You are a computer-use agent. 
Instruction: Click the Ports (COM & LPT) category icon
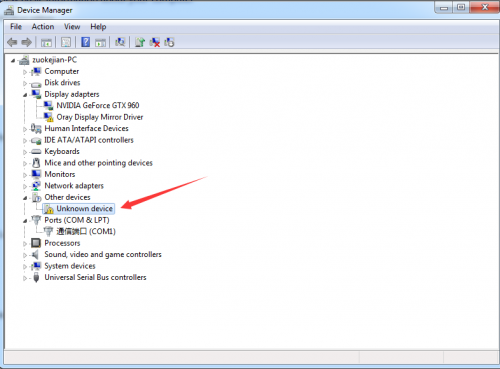pos(36,220)
